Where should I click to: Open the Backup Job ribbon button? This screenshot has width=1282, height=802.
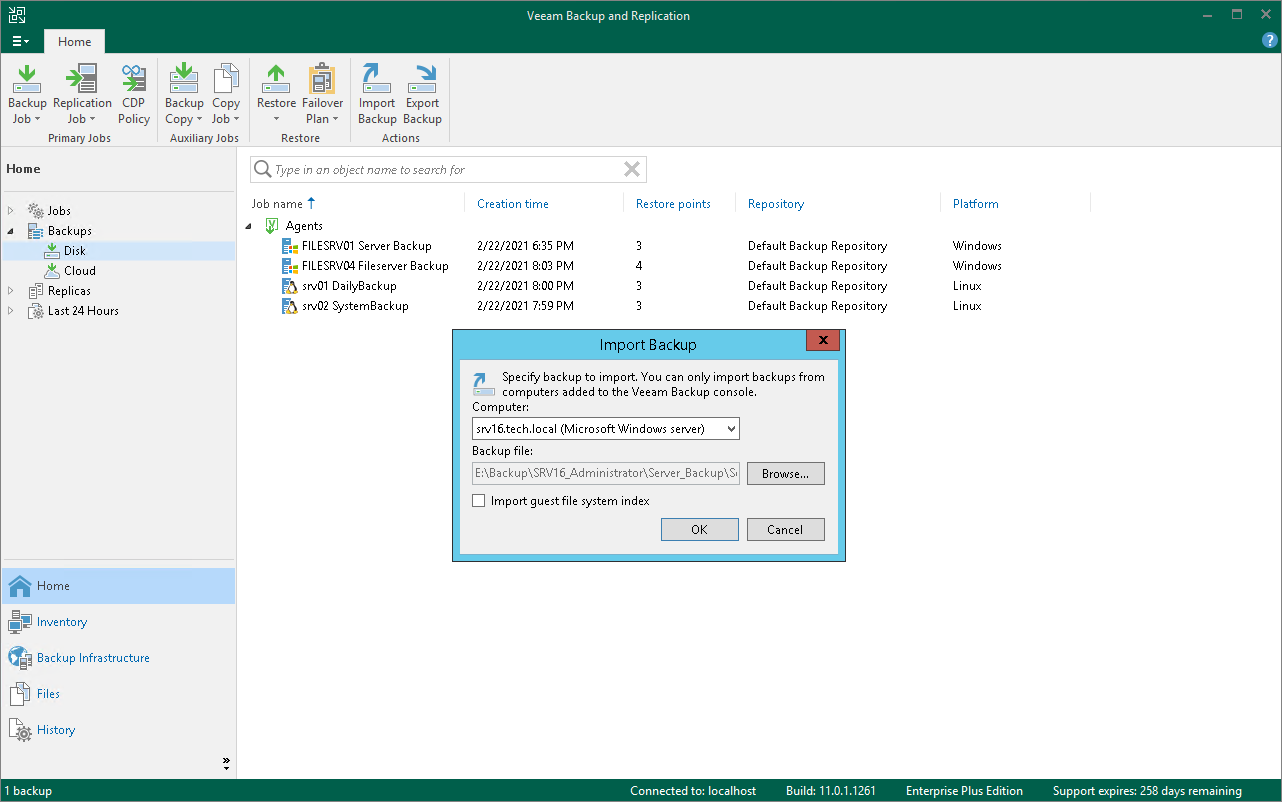pyautogui.click(x=27, y=94)
